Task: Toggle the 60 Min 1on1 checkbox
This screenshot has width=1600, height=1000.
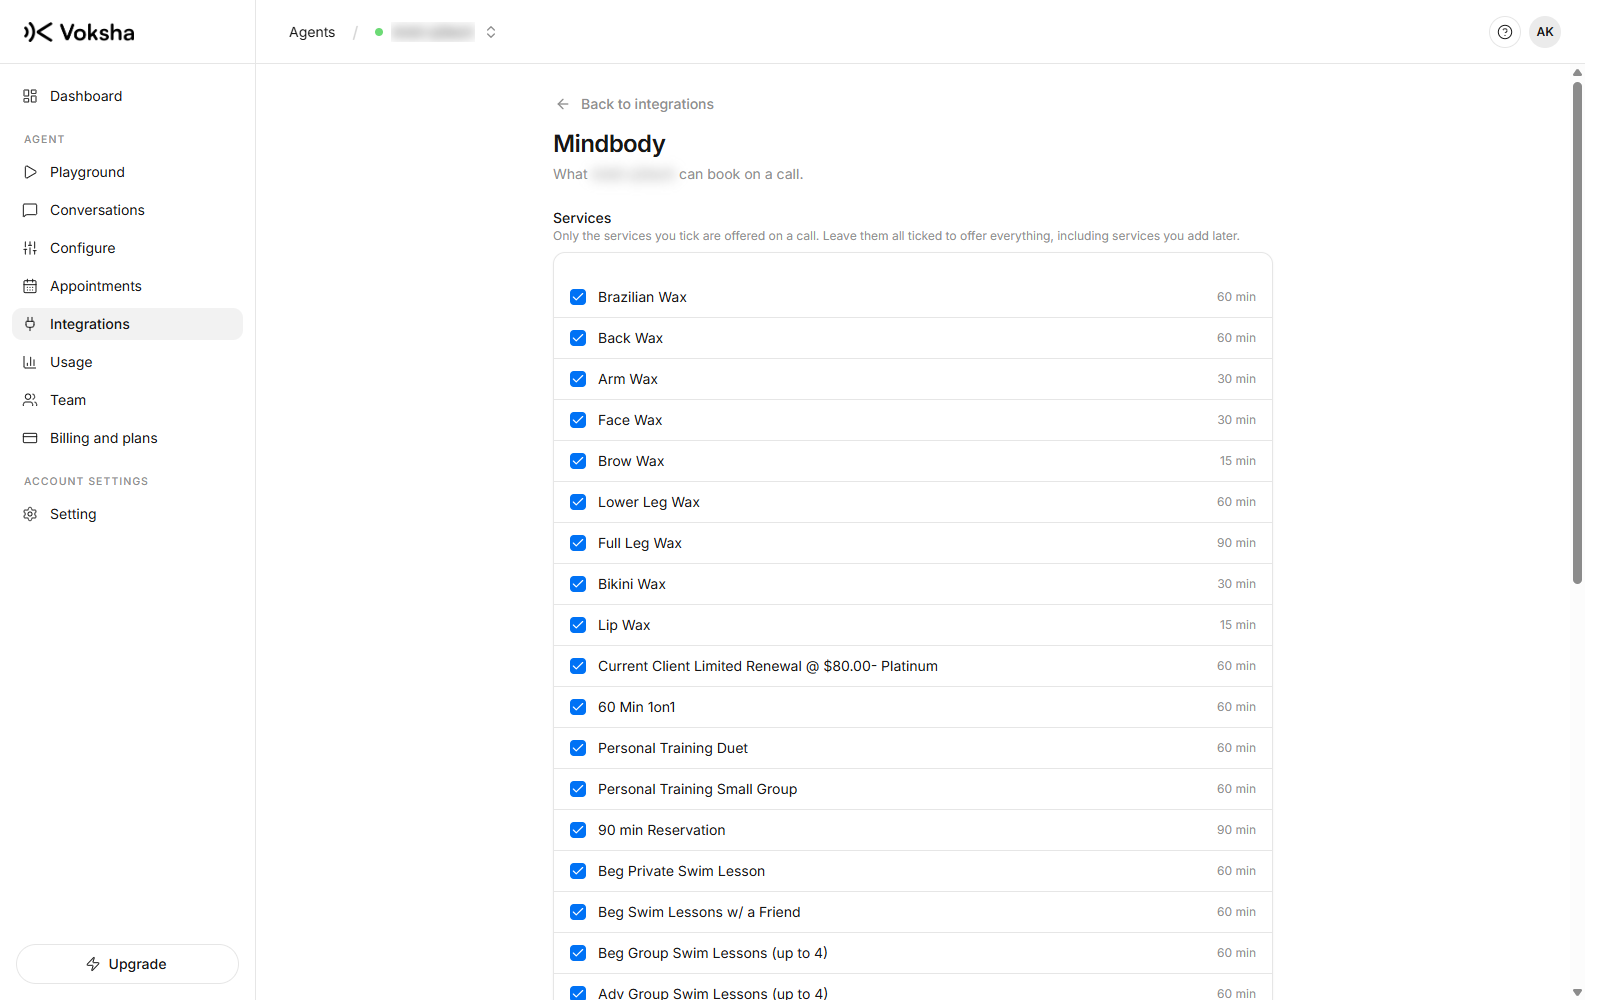Action: point(578,707)
